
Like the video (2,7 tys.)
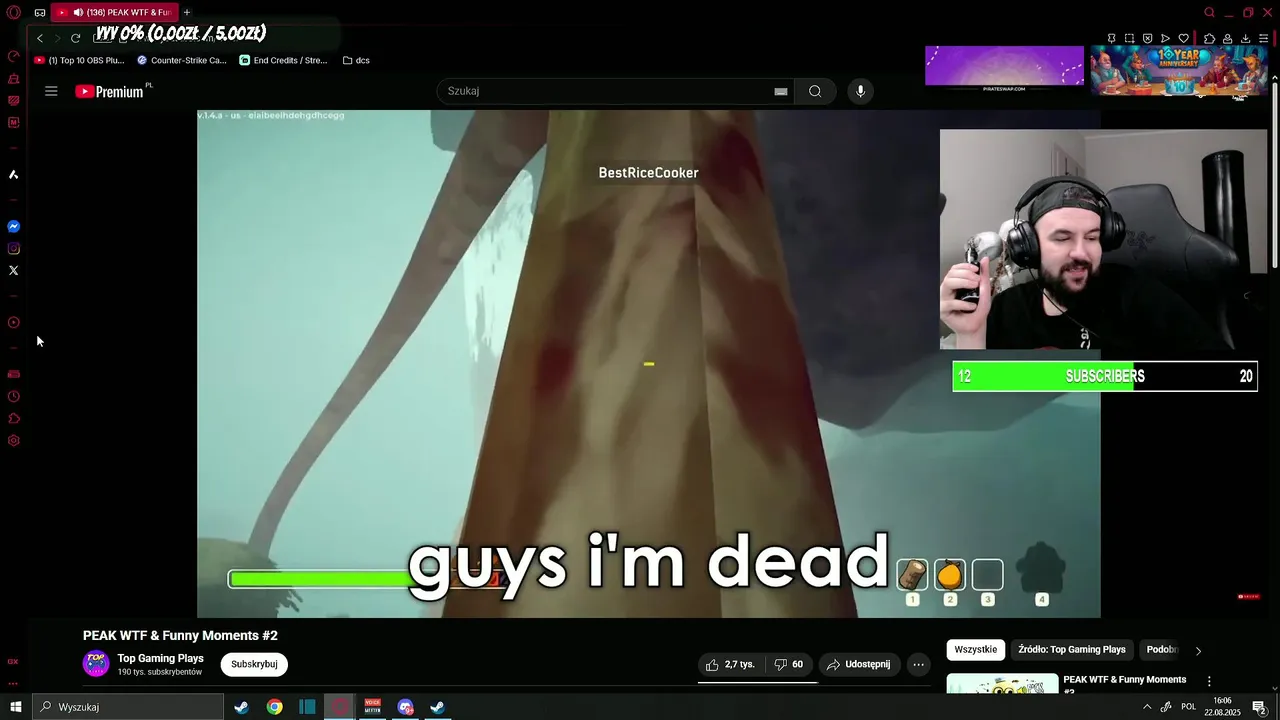(731, 664)
